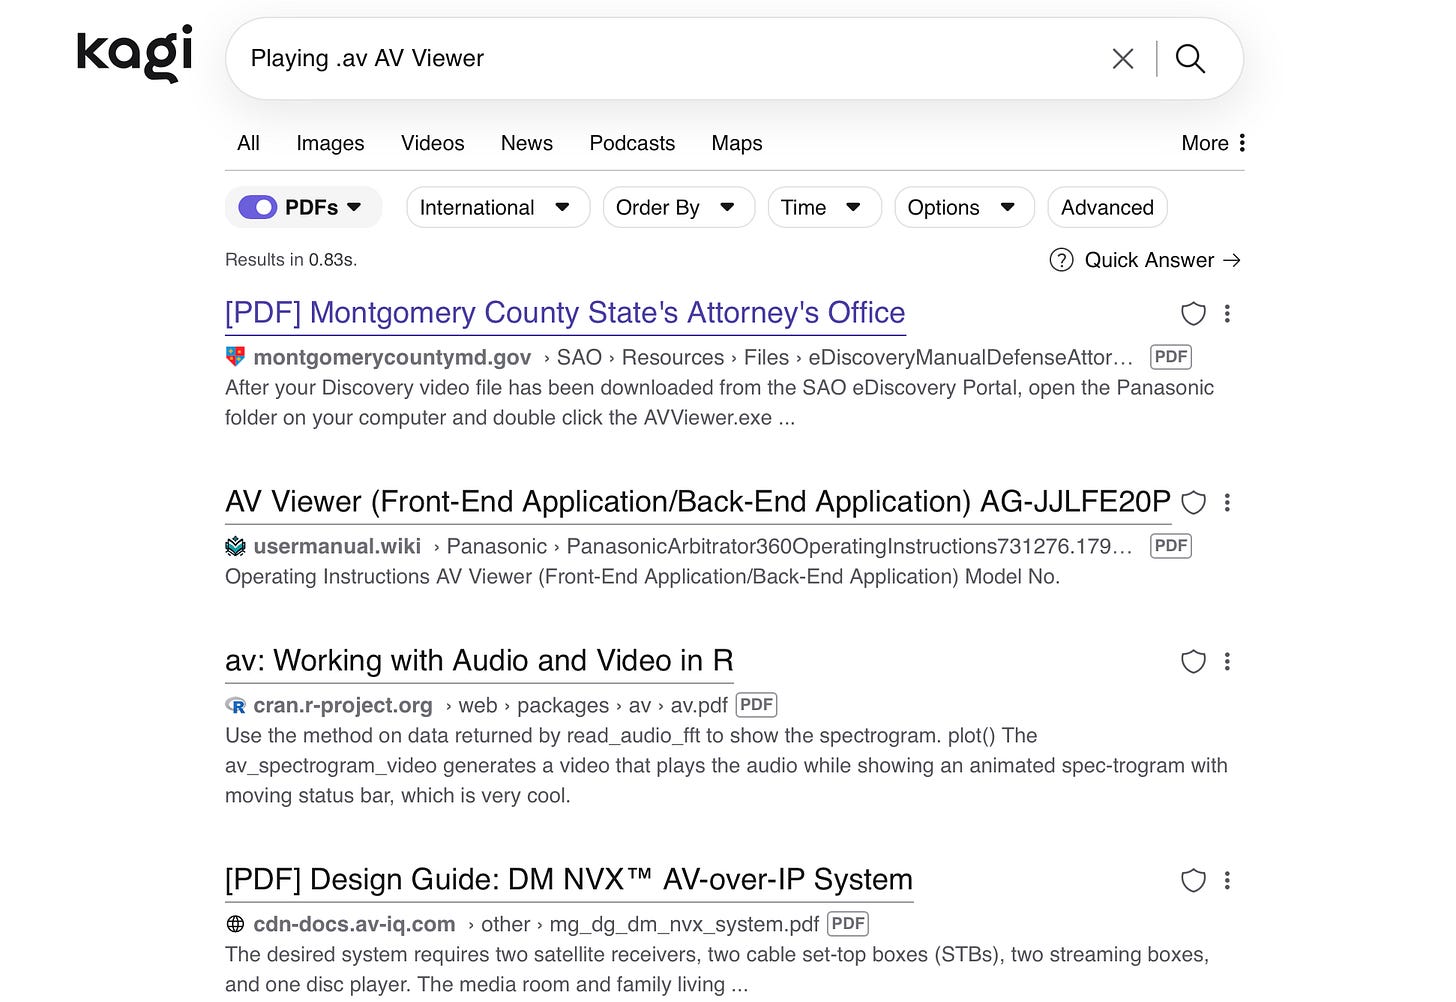Image resolution: width=1456 pixels, height=1002 pixels.
Task: Click the cran.r-project.org domain link
Action: click(343, 705)
